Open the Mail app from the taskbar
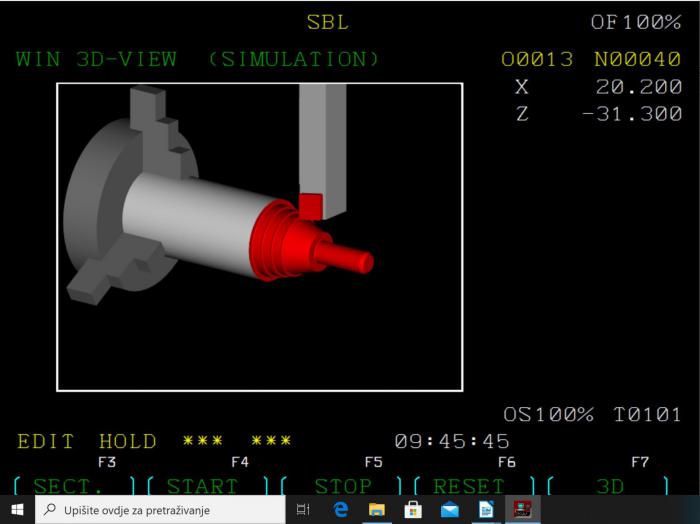Screen dimensions: 700x524 [x=449, y=510]
